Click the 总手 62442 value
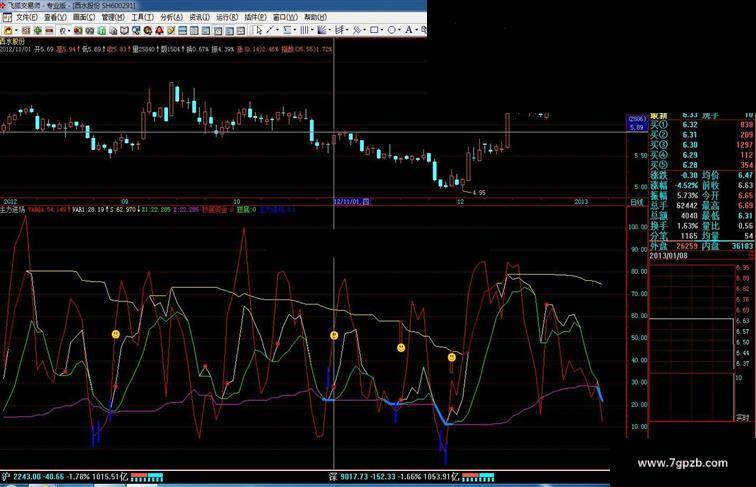 (687, 205)
